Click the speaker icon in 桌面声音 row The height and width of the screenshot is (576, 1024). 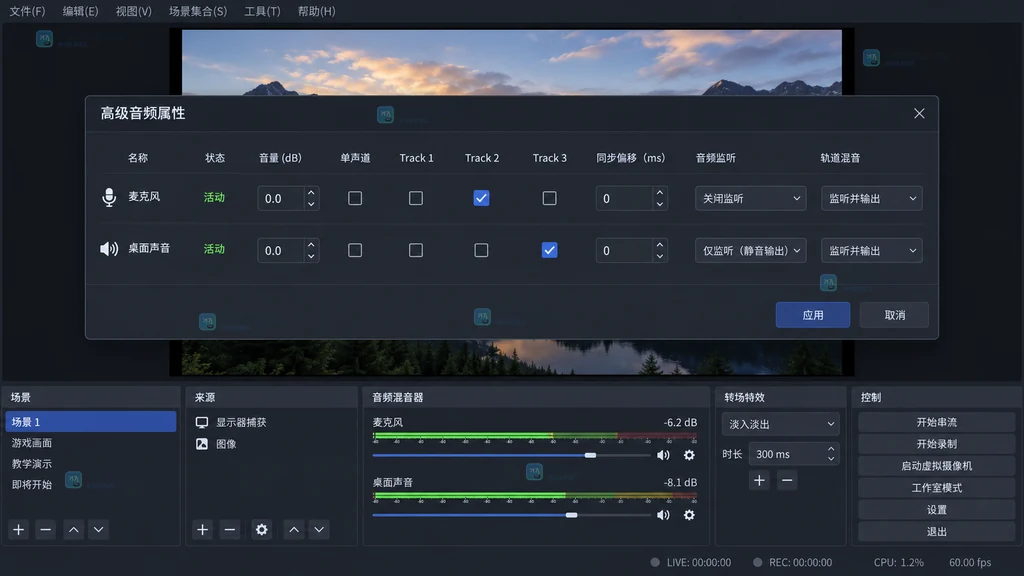109,249
